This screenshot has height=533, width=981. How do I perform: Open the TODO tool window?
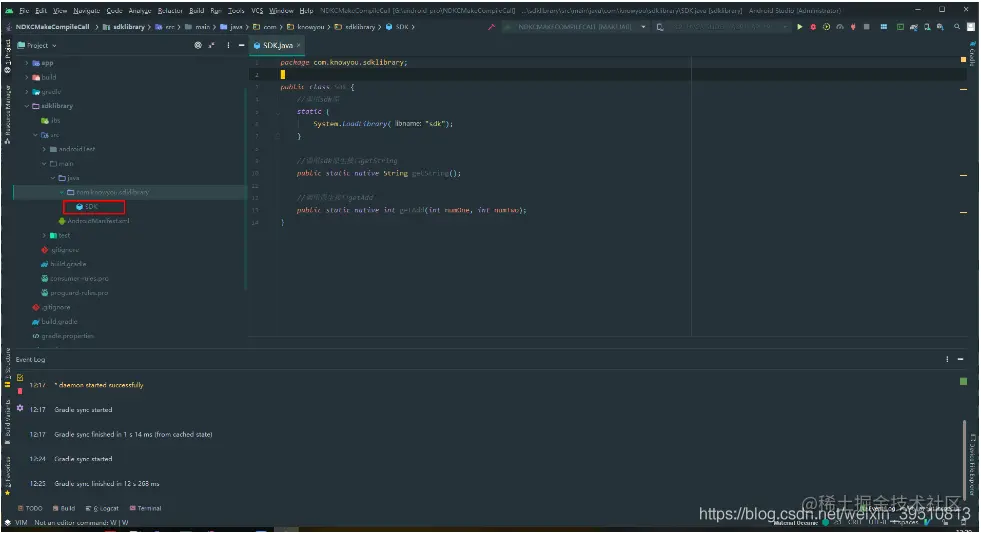pyautogui.click(x=31, y=508)
